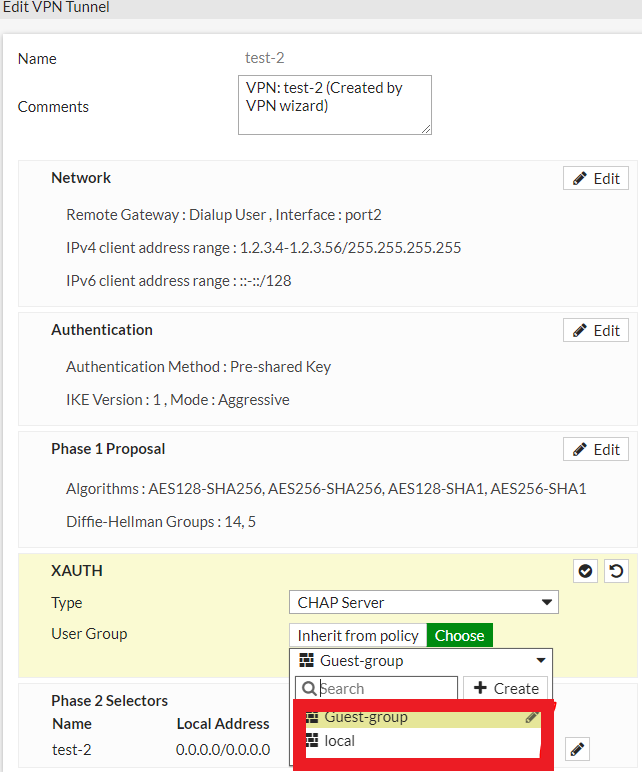Revert XAUTH changes with undo icon
Viewport: 642px width, 772px height.
pyautogui.click(x=616, y=571)
